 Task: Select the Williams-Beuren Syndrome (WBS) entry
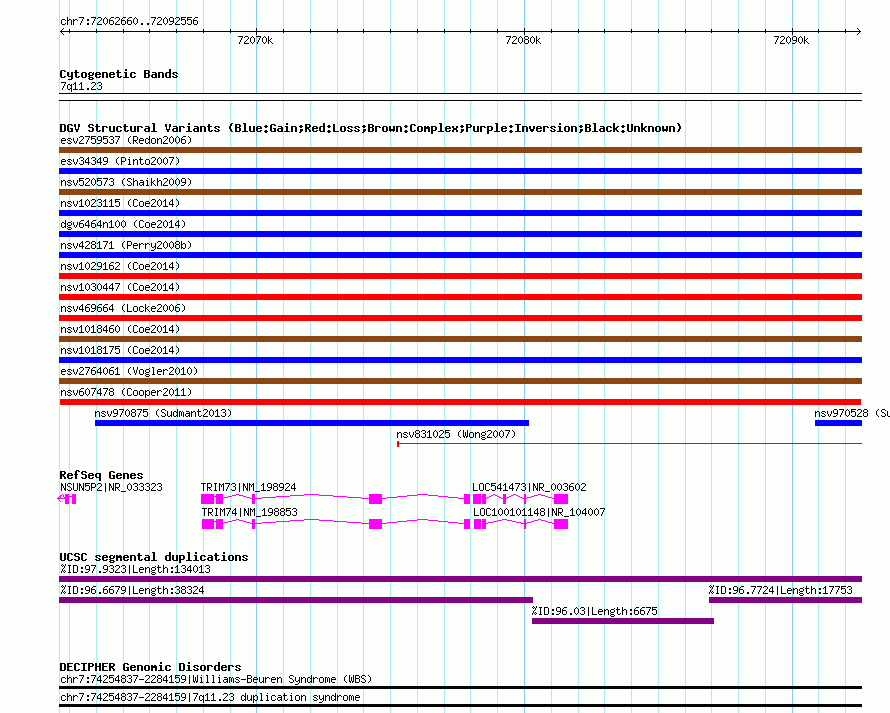(x=216, y=680)
